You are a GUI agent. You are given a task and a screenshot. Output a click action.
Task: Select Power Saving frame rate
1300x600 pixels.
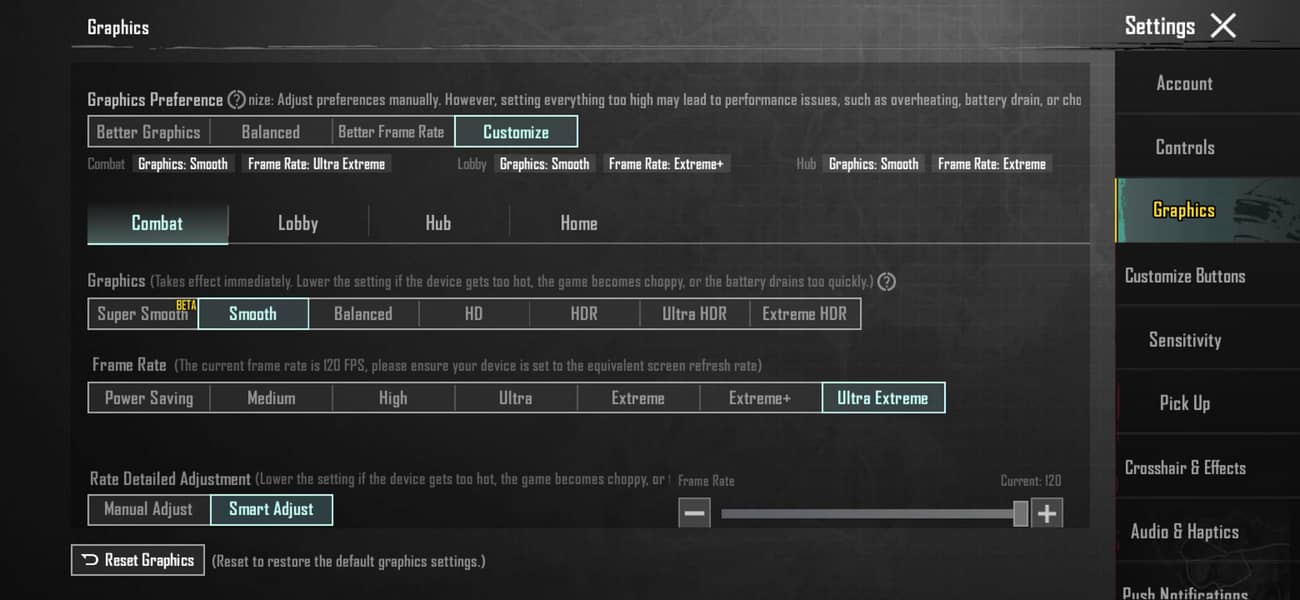pos(149,398)
